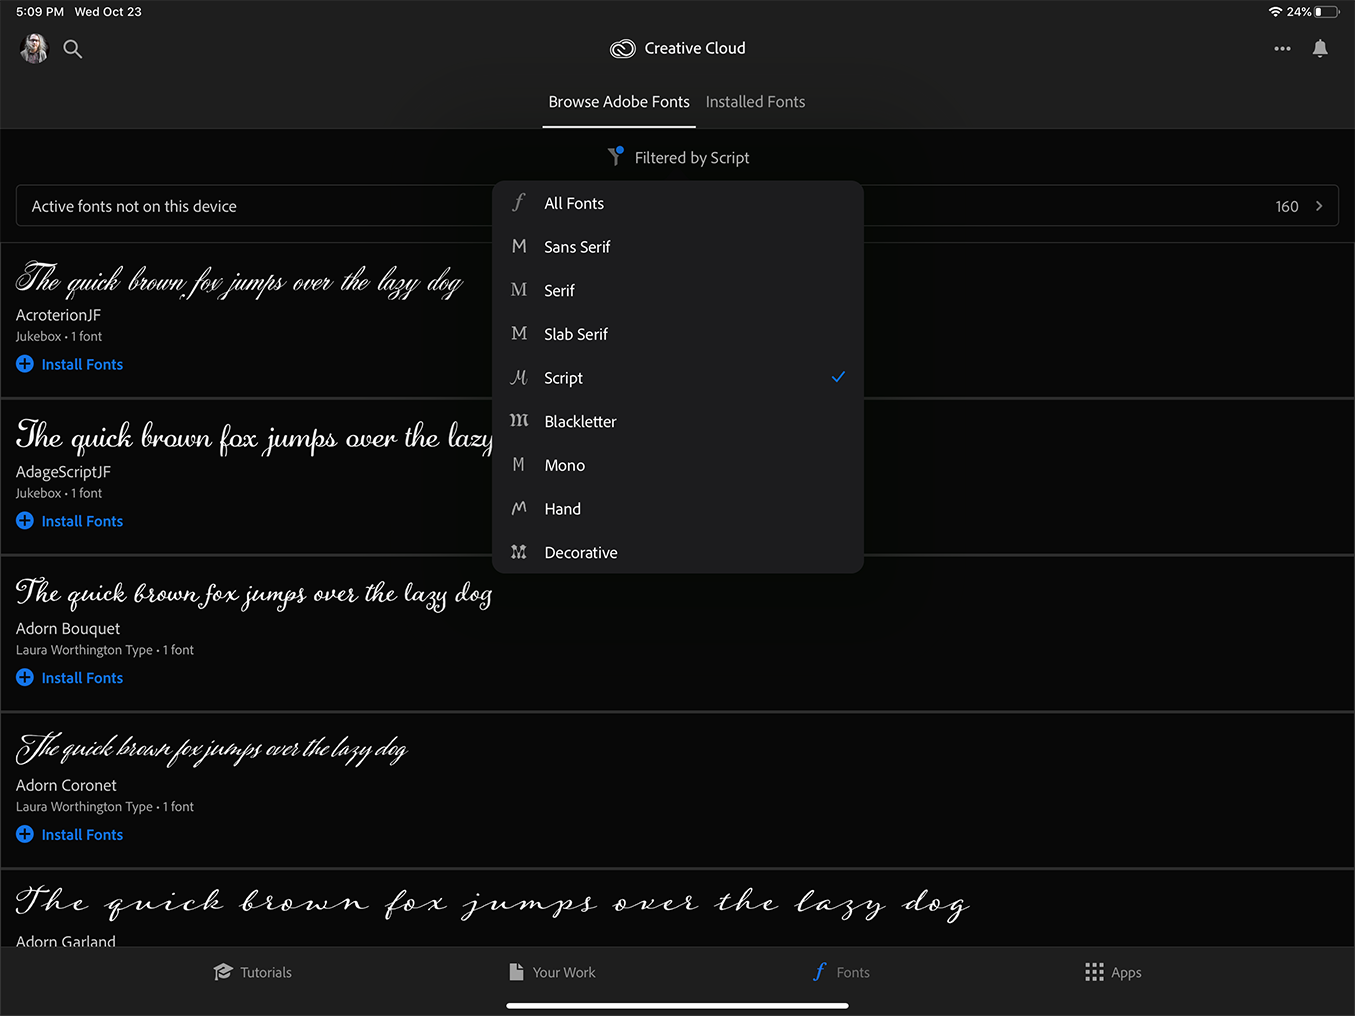Switch to Installed Fonts tab
This screenshot has height=1016, width=1355.
pos(755,102)
